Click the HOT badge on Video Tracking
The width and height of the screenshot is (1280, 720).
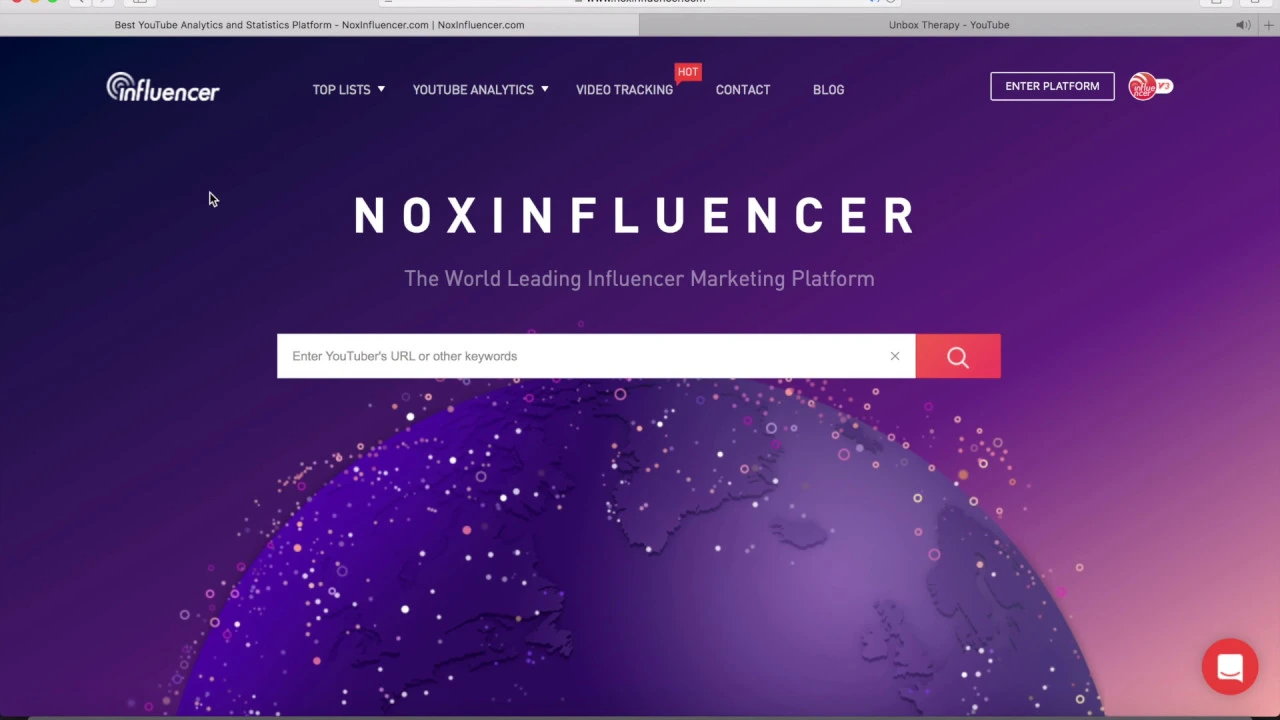(x=688, y=72)
